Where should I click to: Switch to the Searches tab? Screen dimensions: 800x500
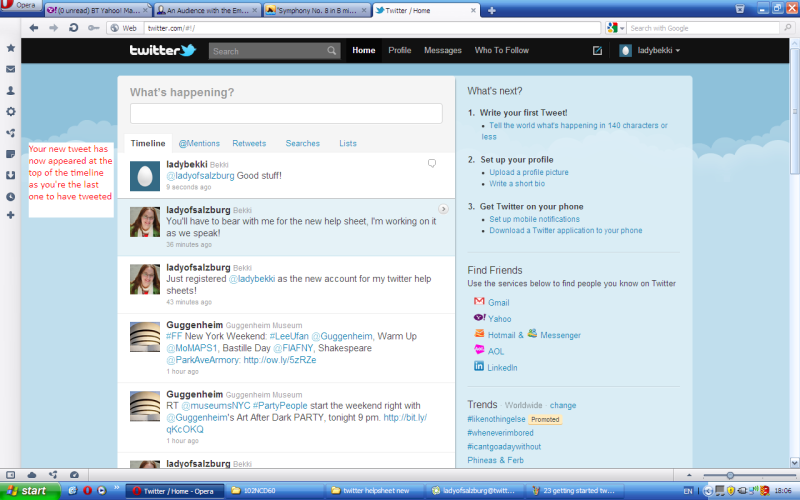(303, 143)
